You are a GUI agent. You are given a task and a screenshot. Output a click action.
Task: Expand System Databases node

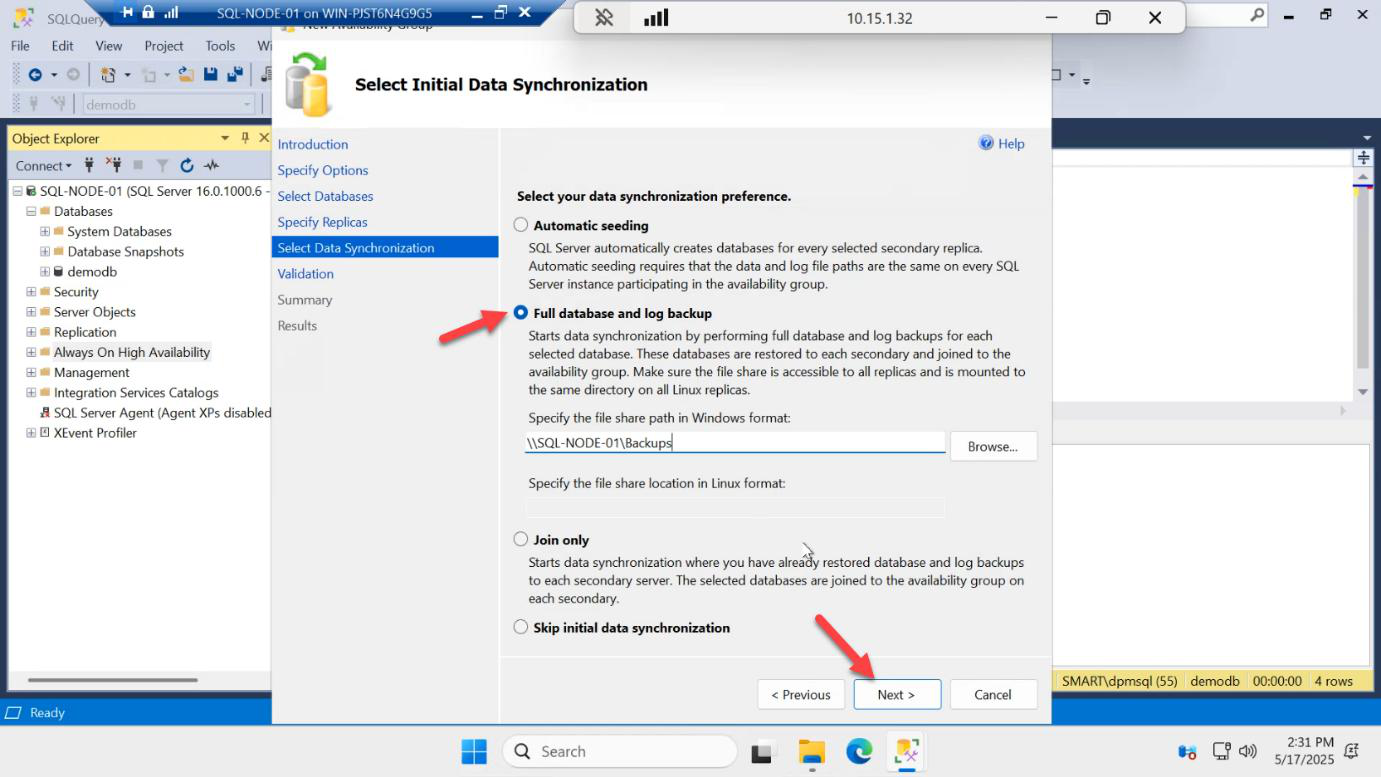pos(45,231)
